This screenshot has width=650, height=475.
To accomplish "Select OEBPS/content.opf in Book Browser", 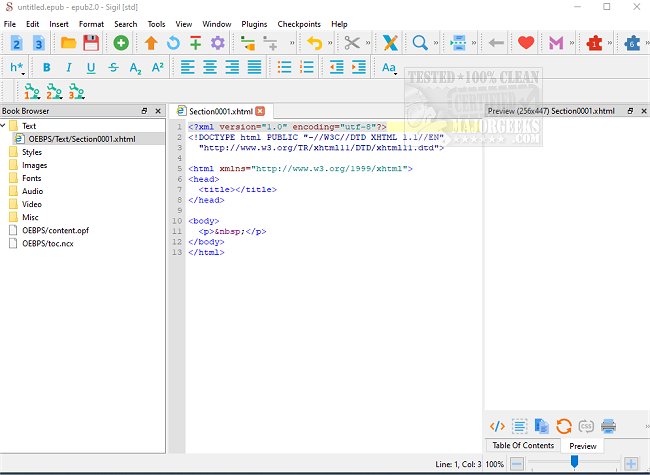I will [x=54, y=230].
